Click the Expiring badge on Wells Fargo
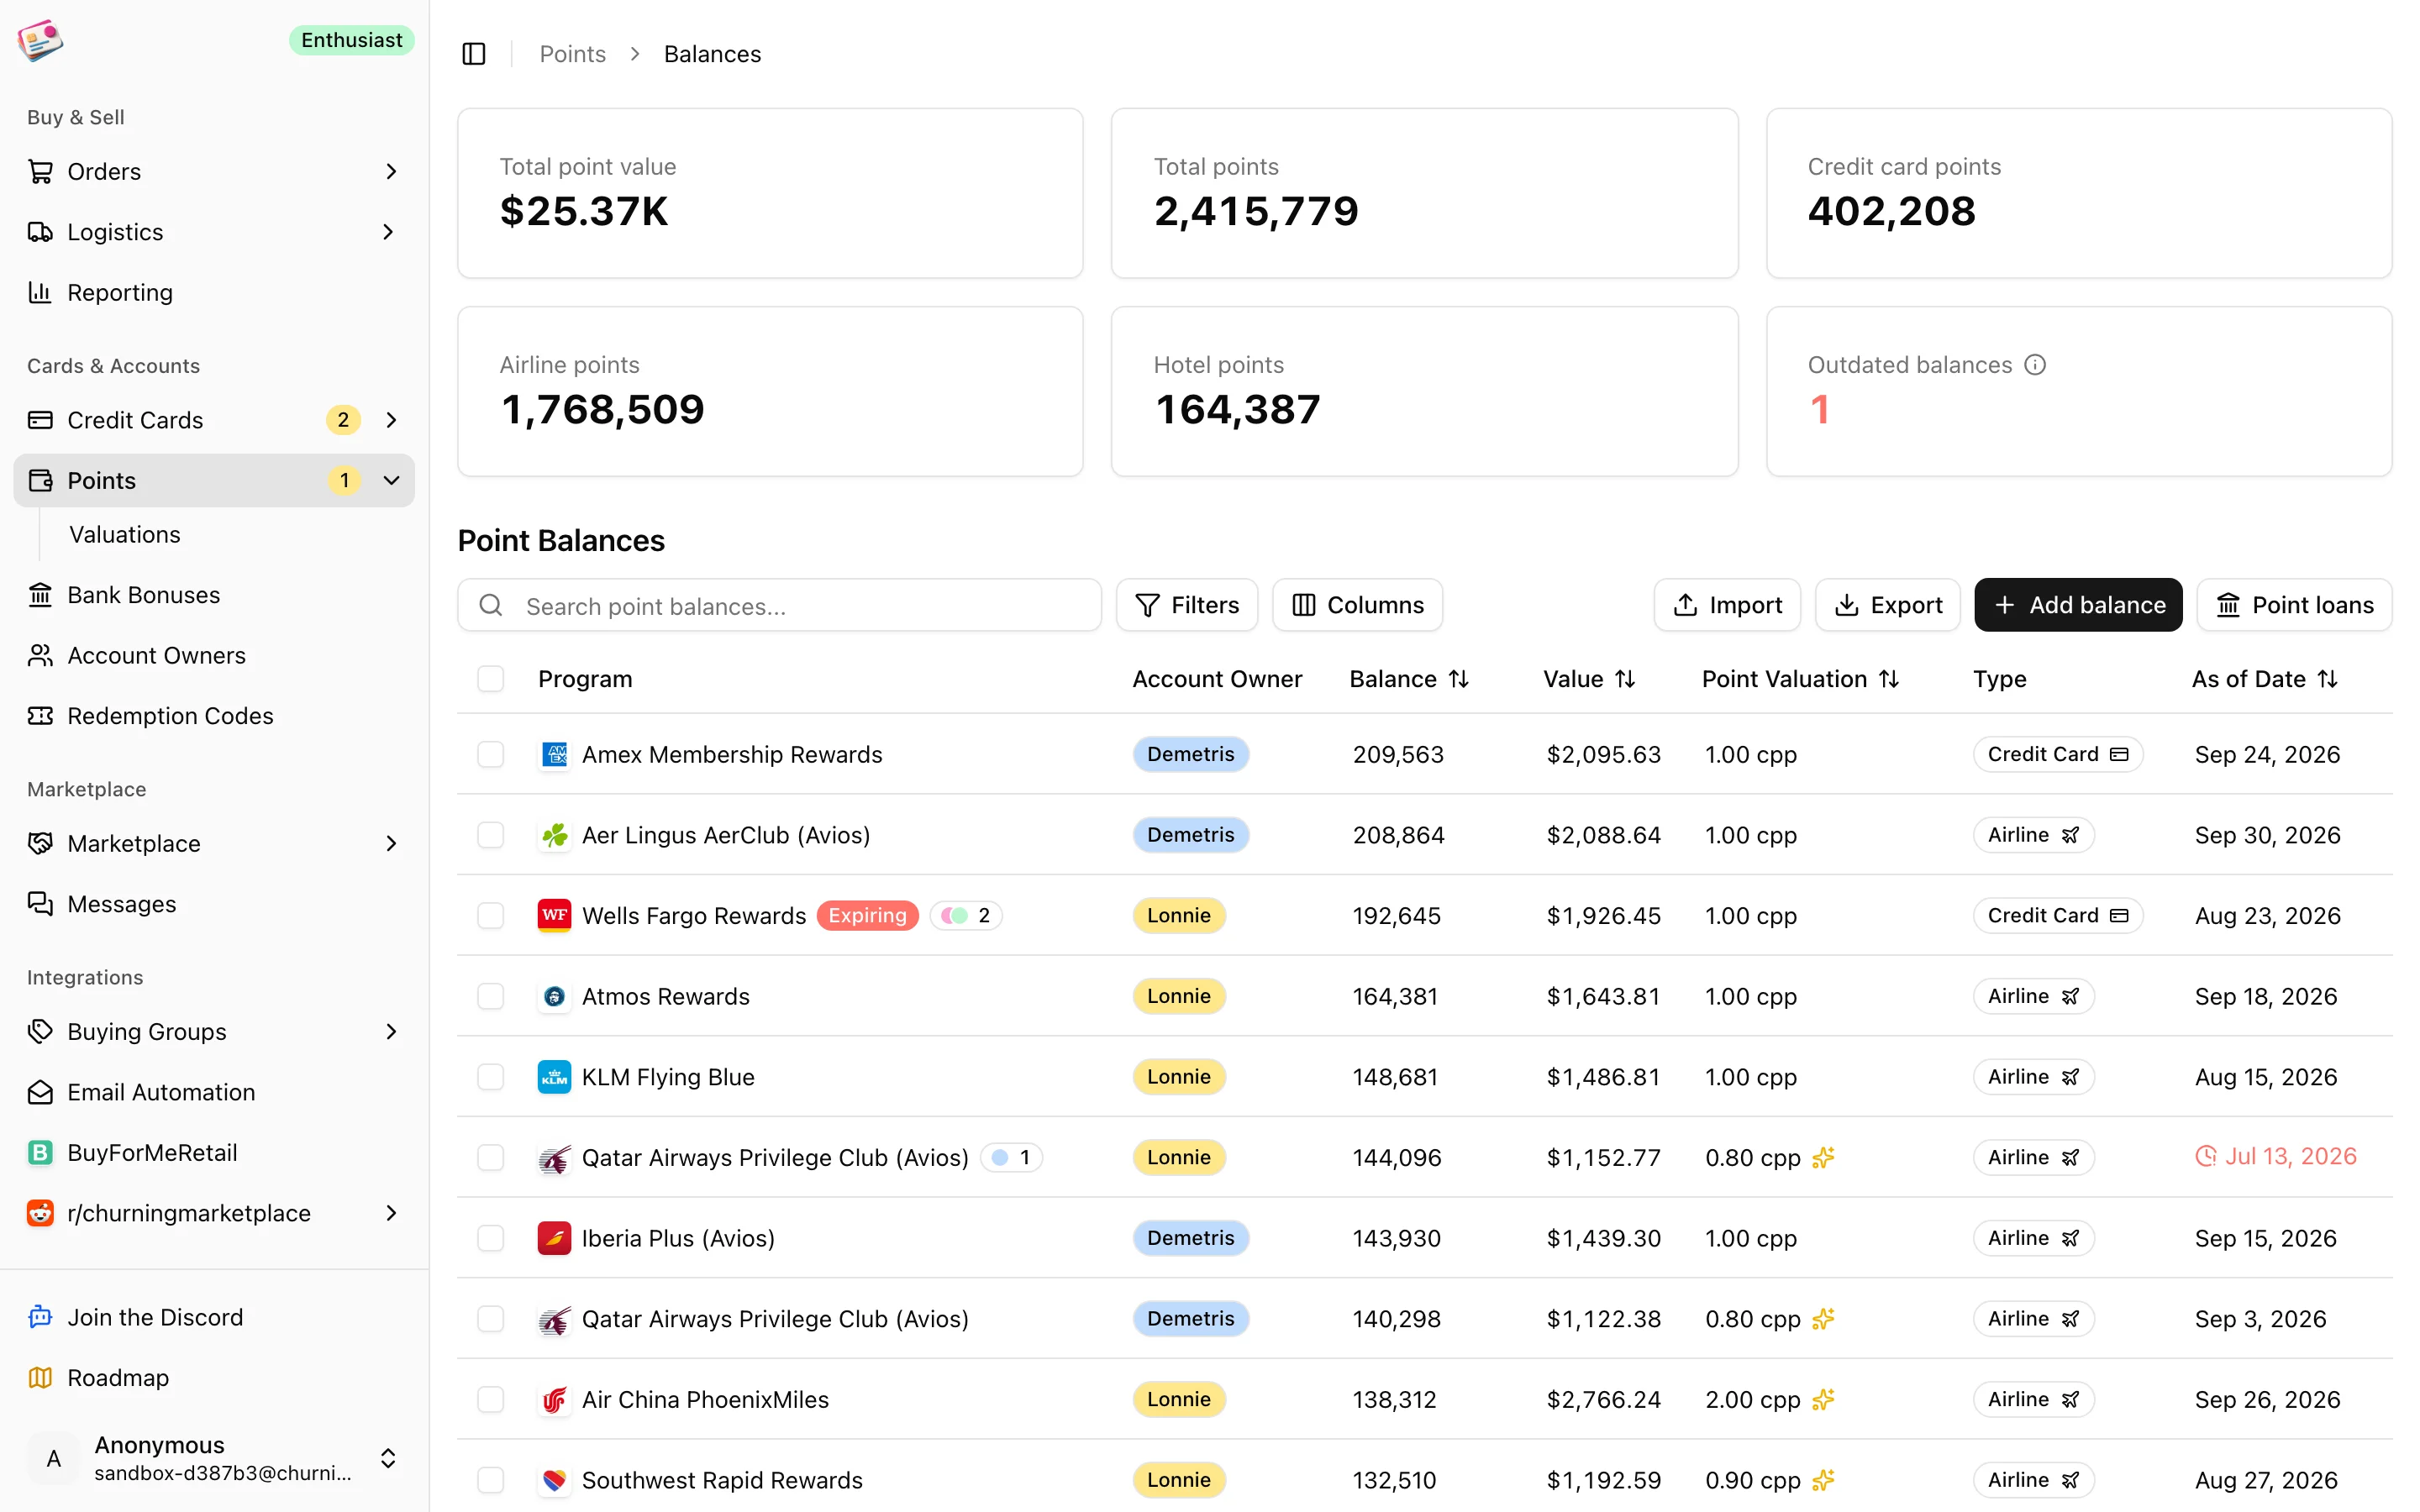 (867, 915)
